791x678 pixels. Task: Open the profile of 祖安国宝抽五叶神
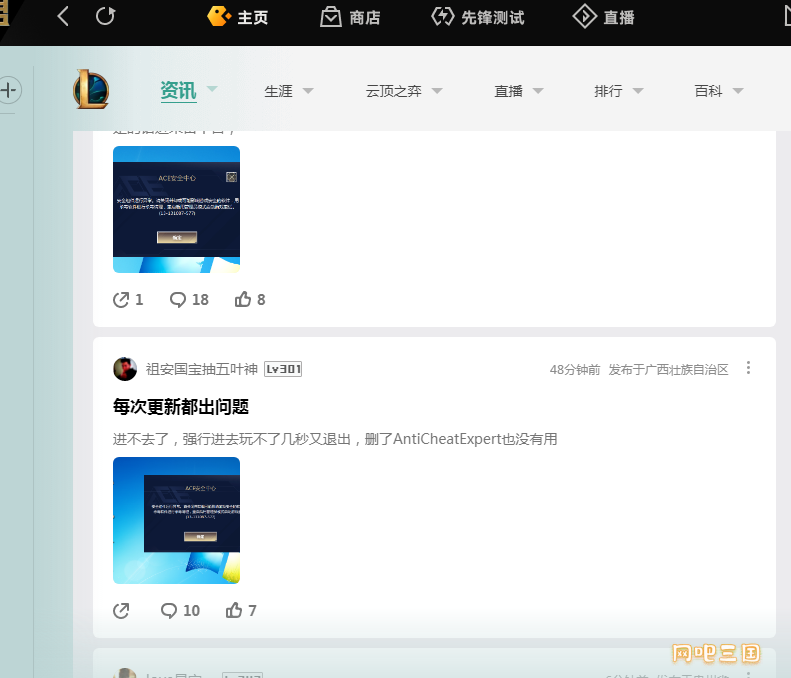click(202, 369)
